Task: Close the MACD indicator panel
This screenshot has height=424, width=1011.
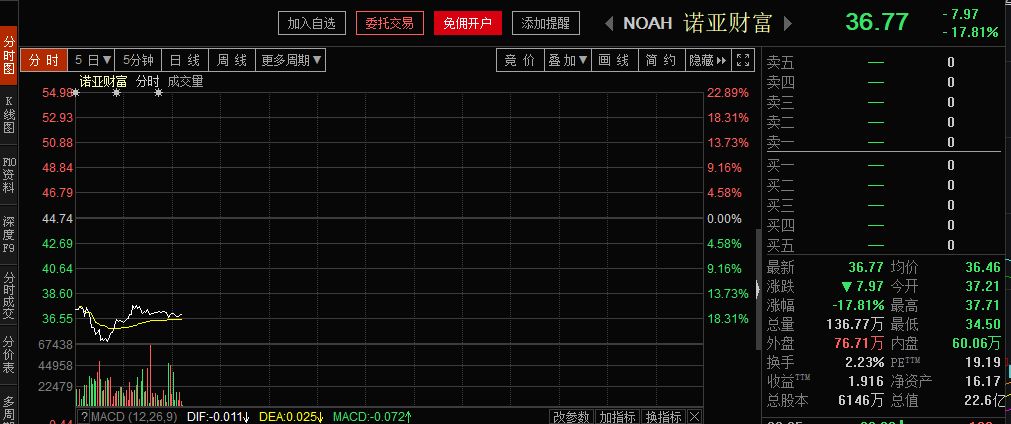Action: point(694,417)
